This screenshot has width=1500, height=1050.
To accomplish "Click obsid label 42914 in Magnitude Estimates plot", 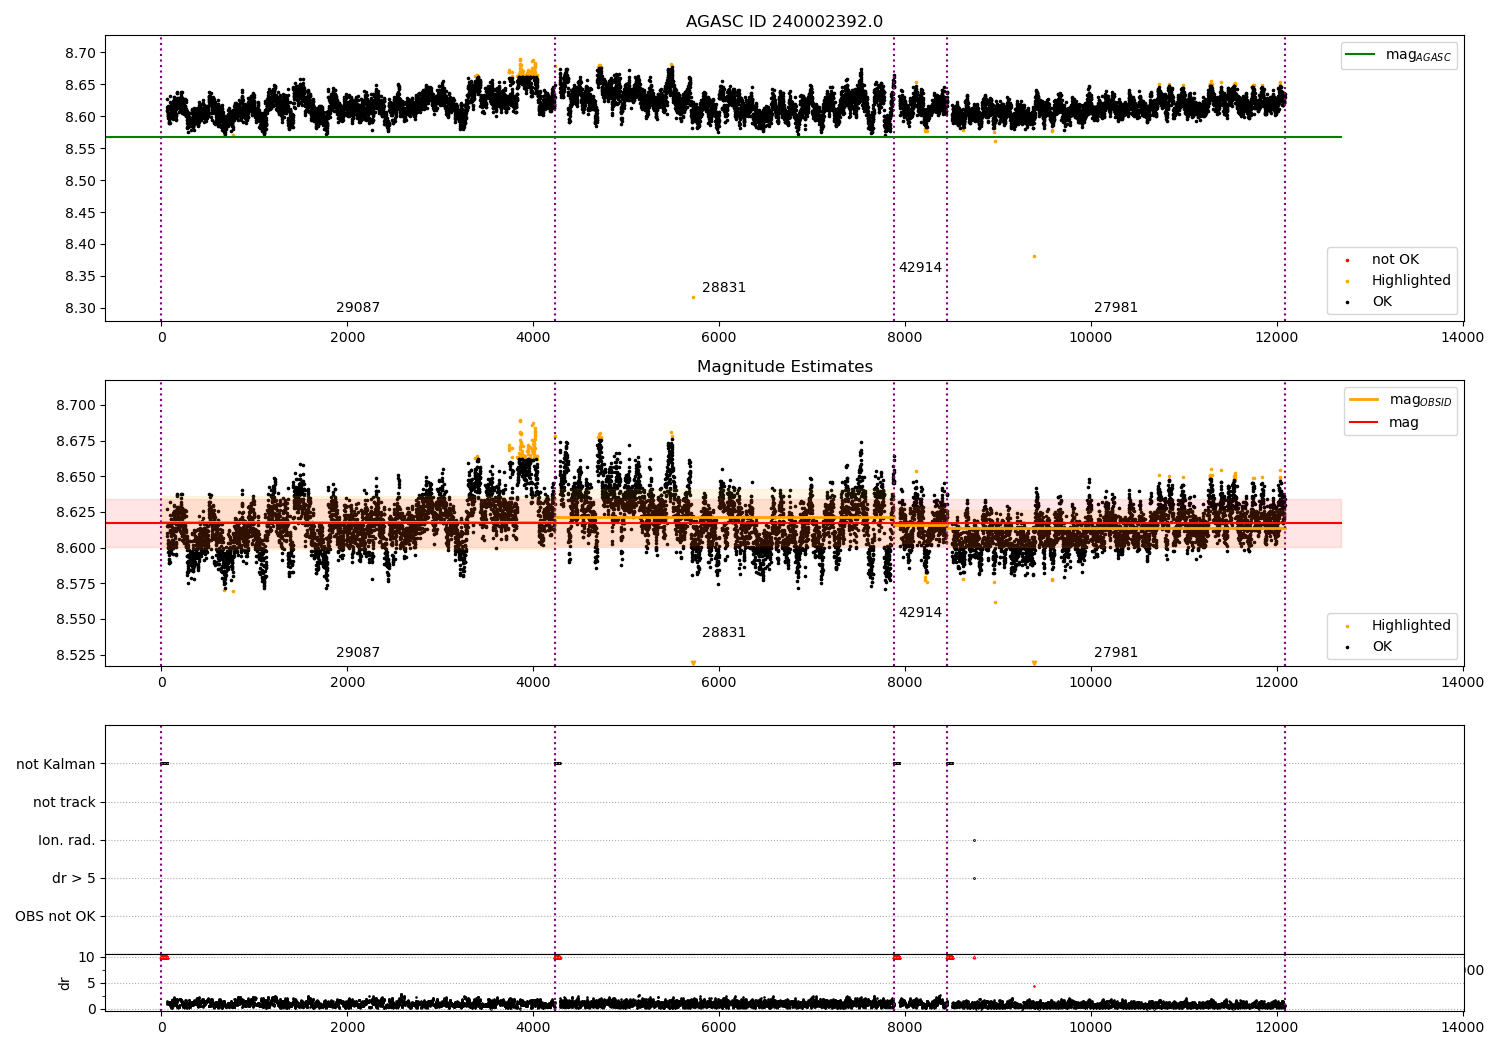I will 920,612.
